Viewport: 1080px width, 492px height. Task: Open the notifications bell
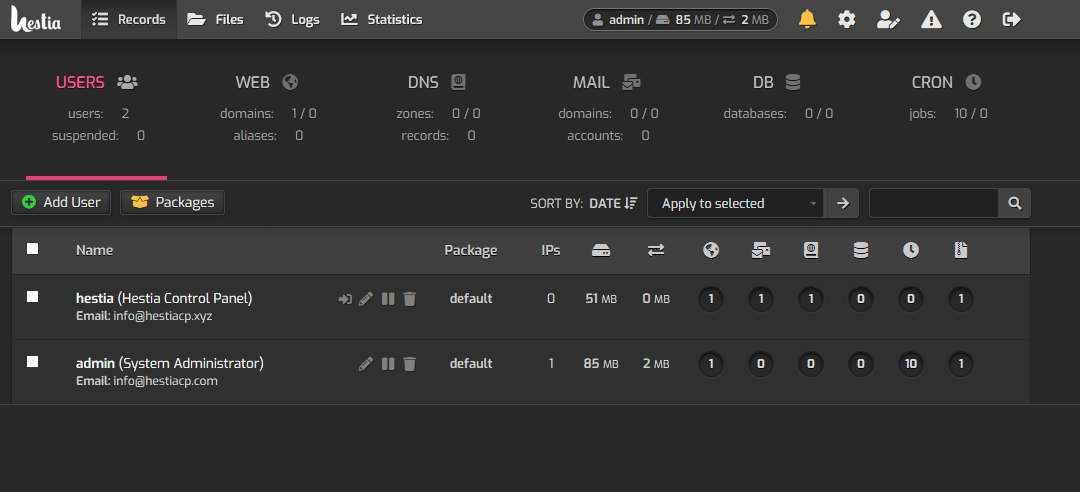807,19
